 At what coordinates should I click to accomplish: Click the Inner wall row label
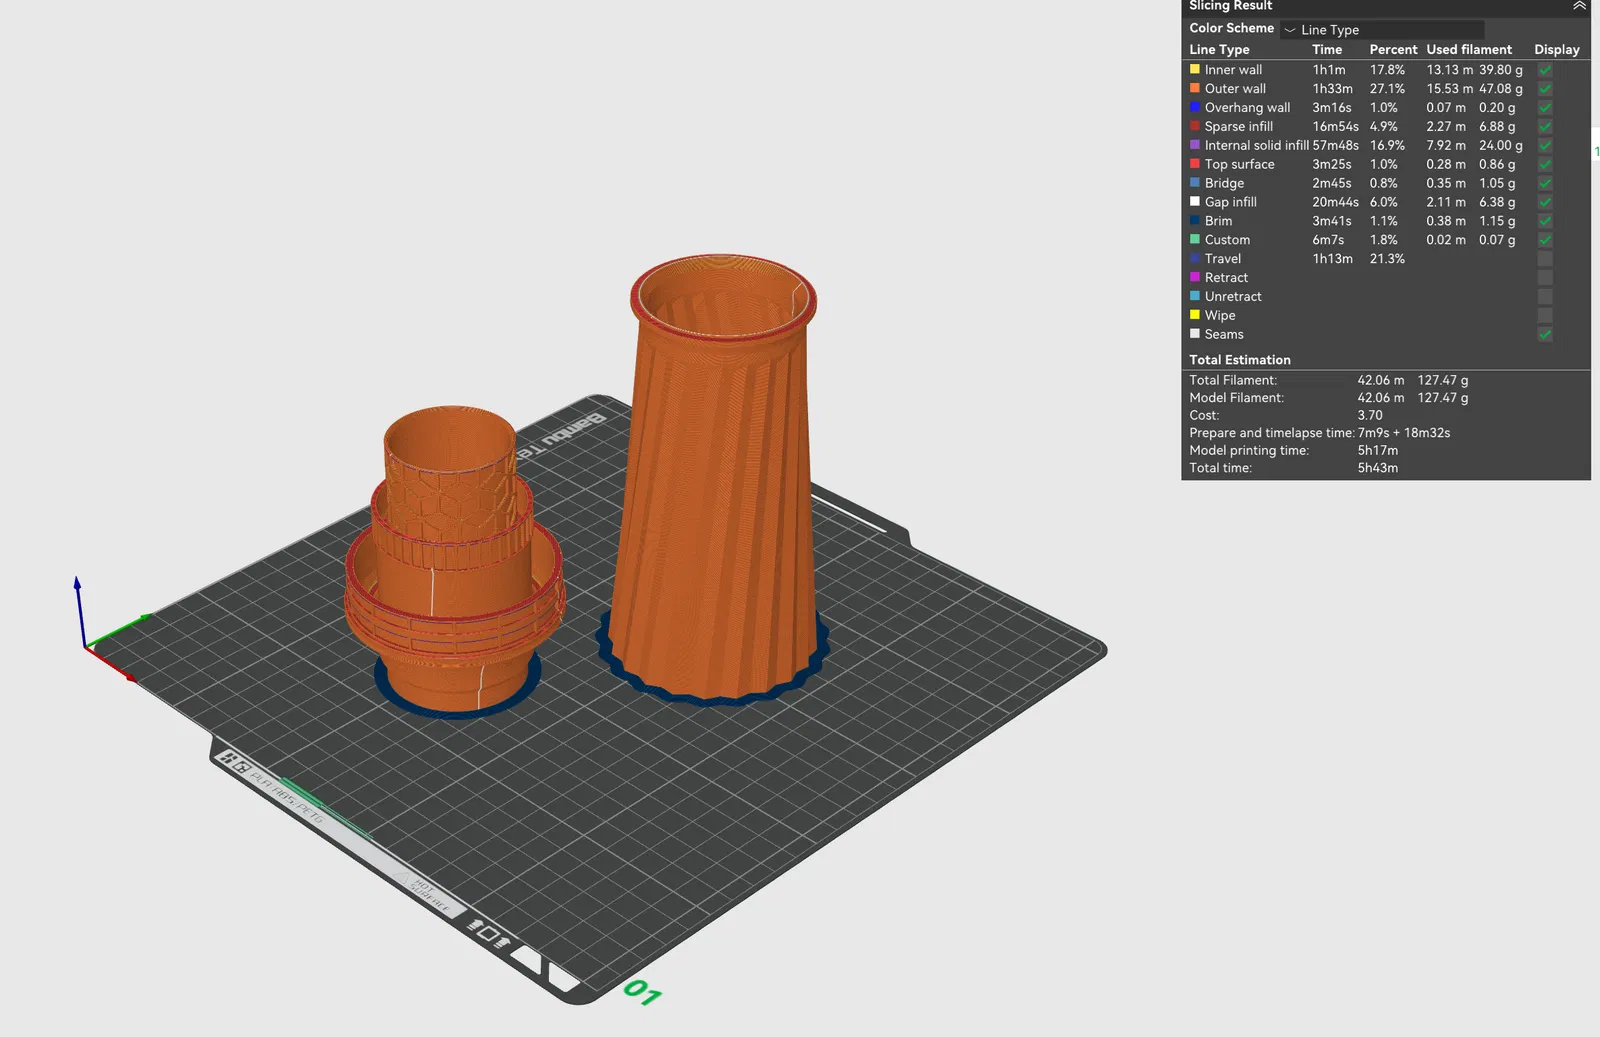click(1233, 70)
